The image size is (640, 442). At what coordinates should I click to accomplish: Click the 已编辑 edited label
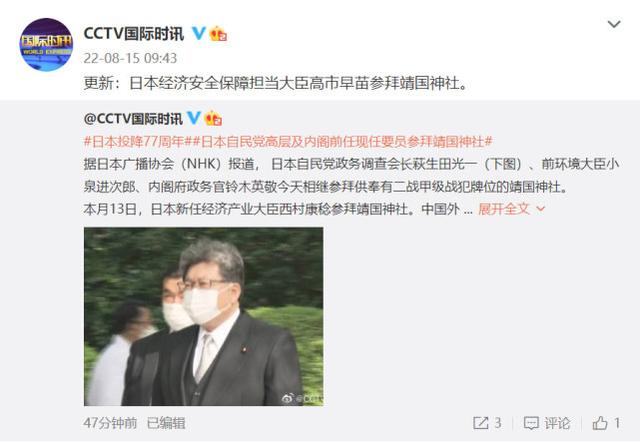click(166, 423)
